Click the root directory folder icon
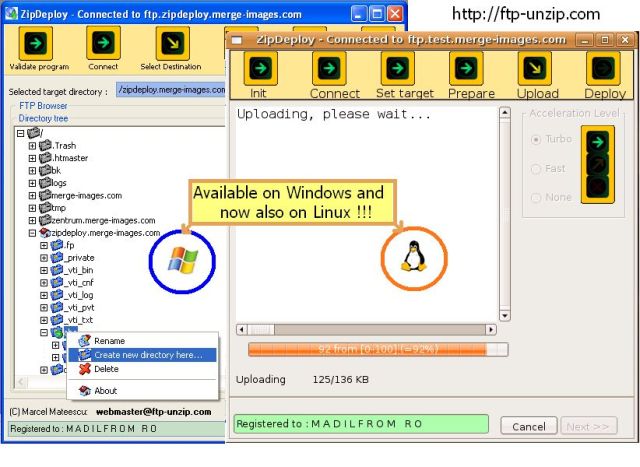 coord(34,133)
